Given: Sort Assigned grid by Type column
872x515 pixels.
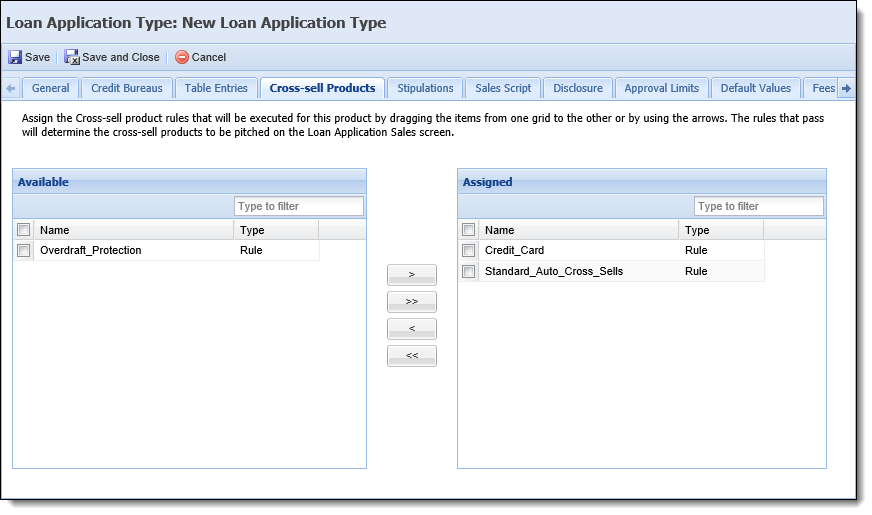Looking at the screenshot, I should point(721,230).
